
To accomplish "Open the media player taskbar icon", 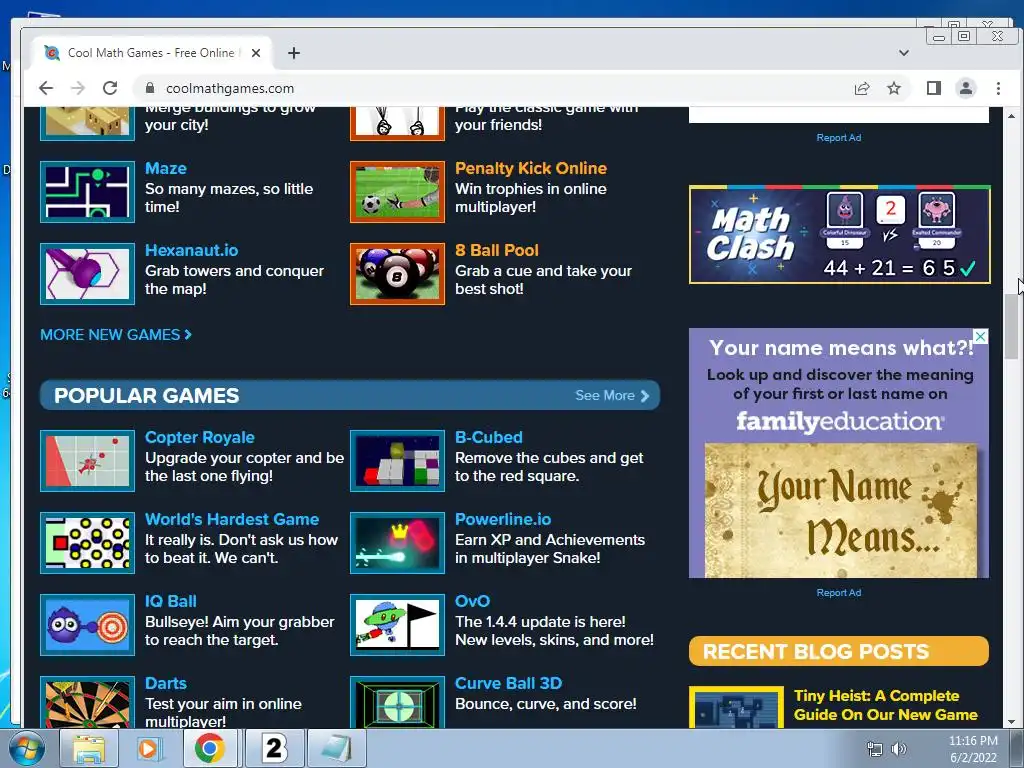I will (x=150, y=748).
